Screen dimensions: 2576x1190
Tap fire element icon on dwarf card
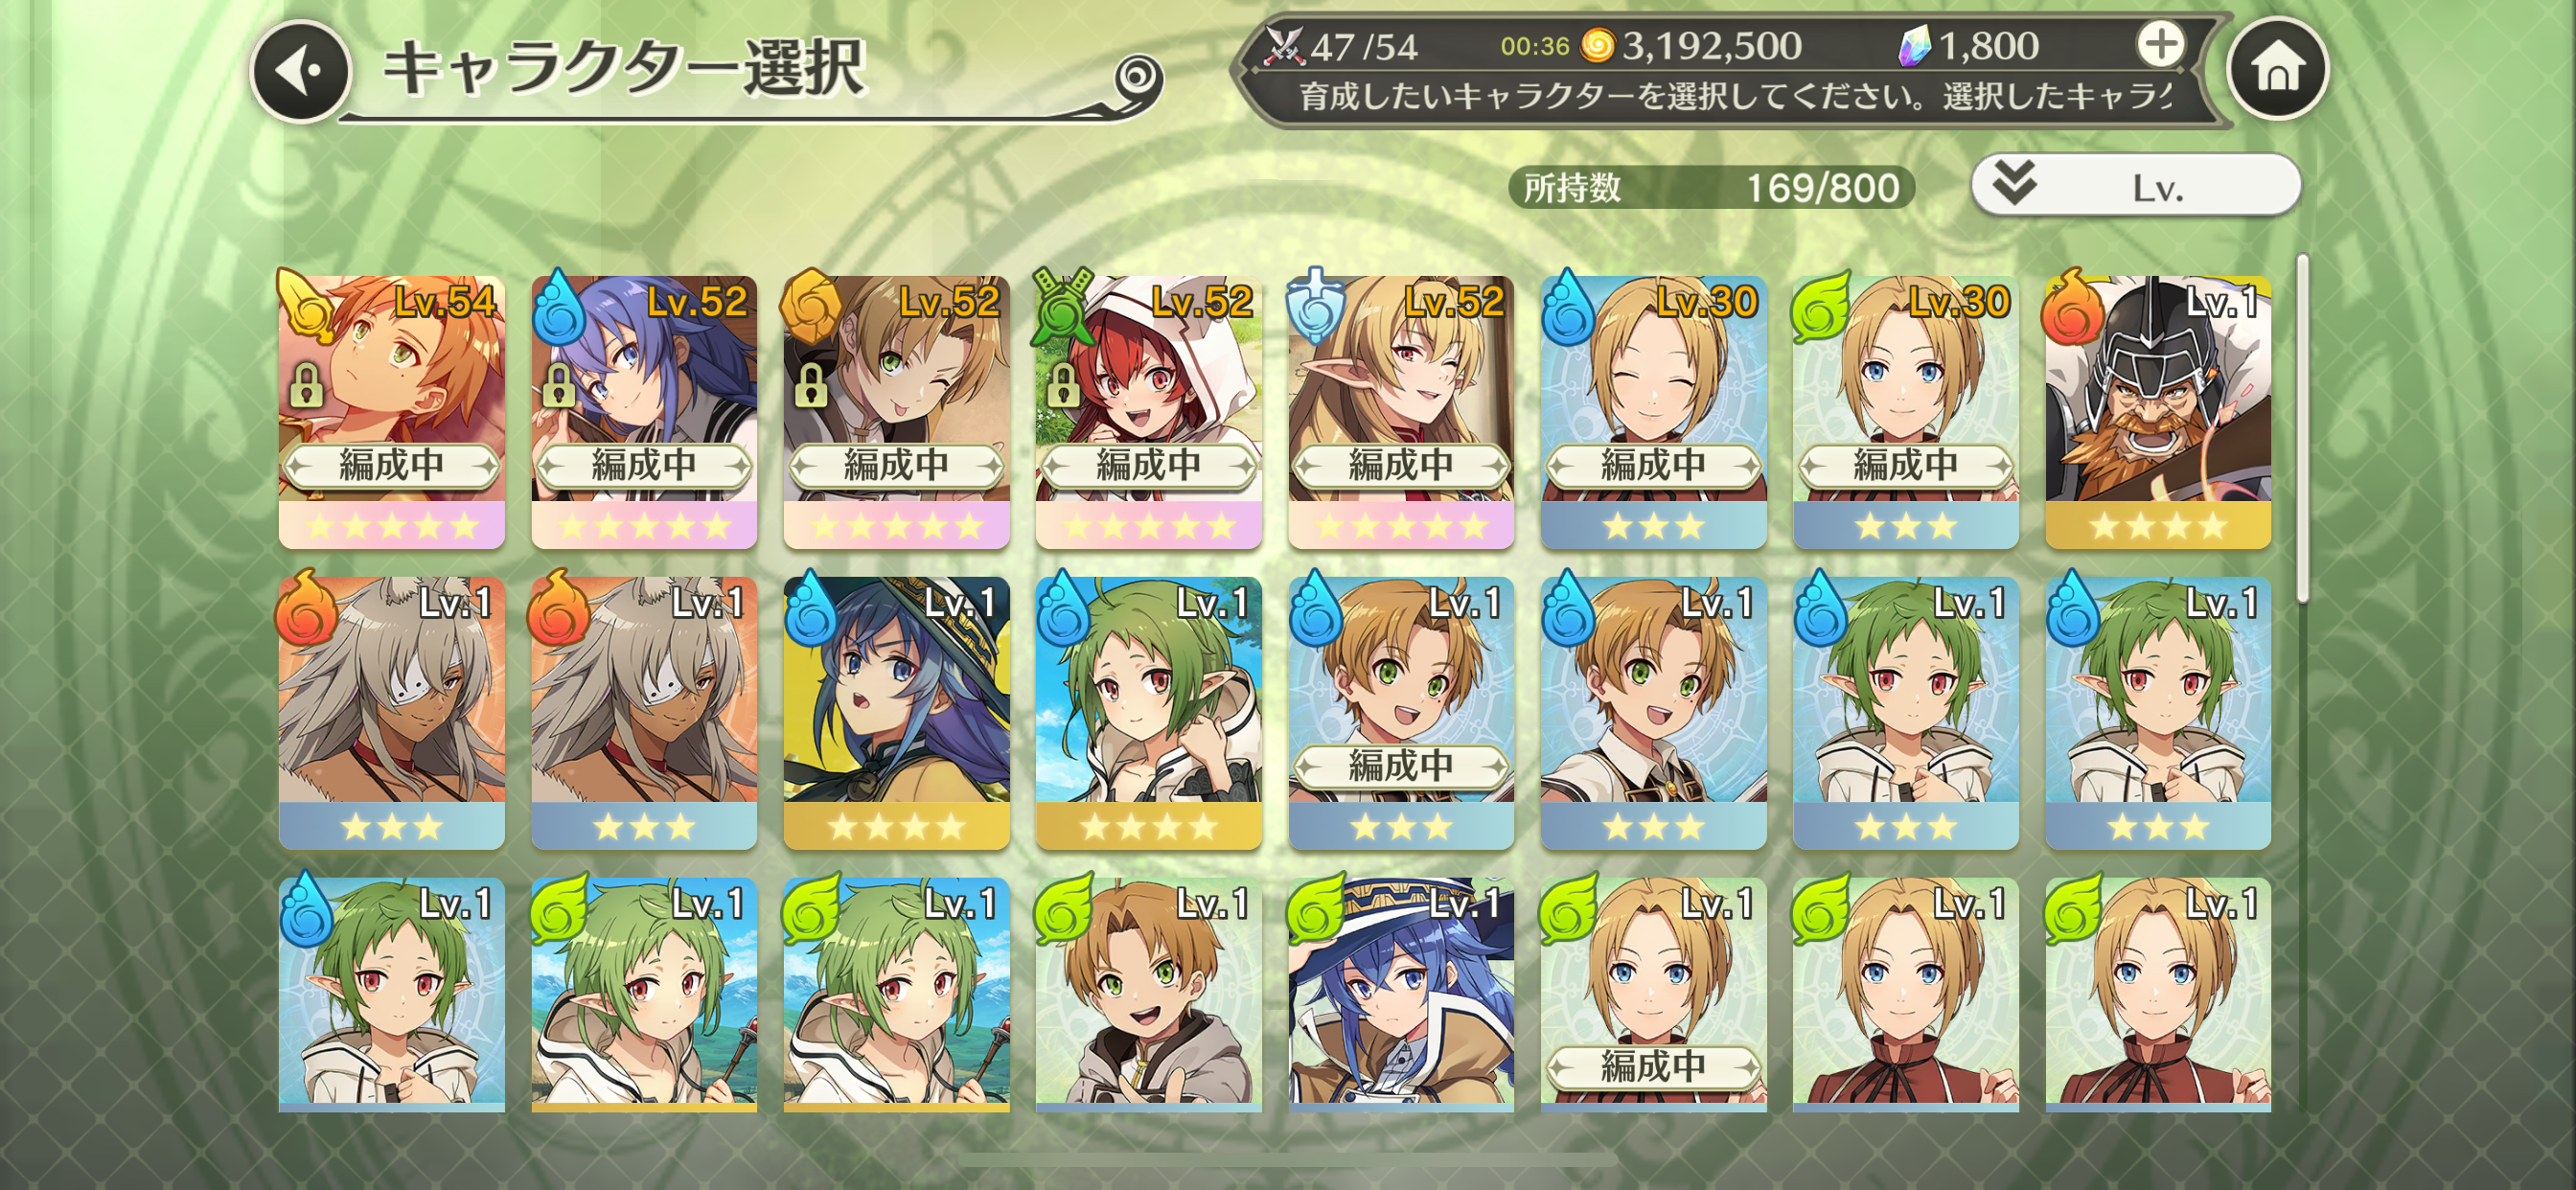point(2071,308)
